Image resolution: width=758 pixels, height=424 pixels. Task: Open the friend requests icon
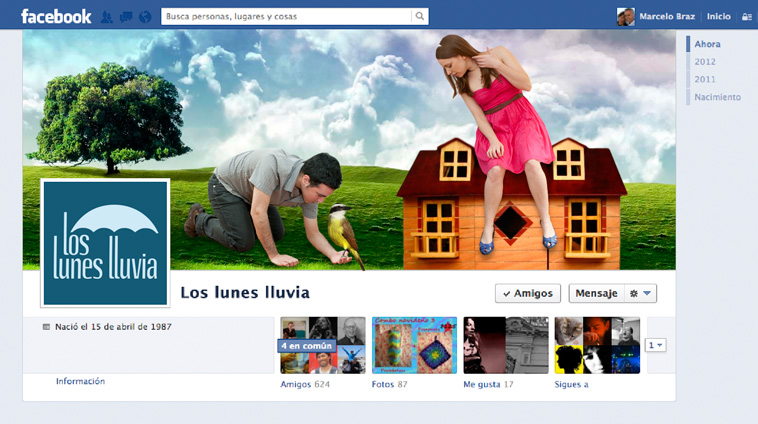click(106, 17)
